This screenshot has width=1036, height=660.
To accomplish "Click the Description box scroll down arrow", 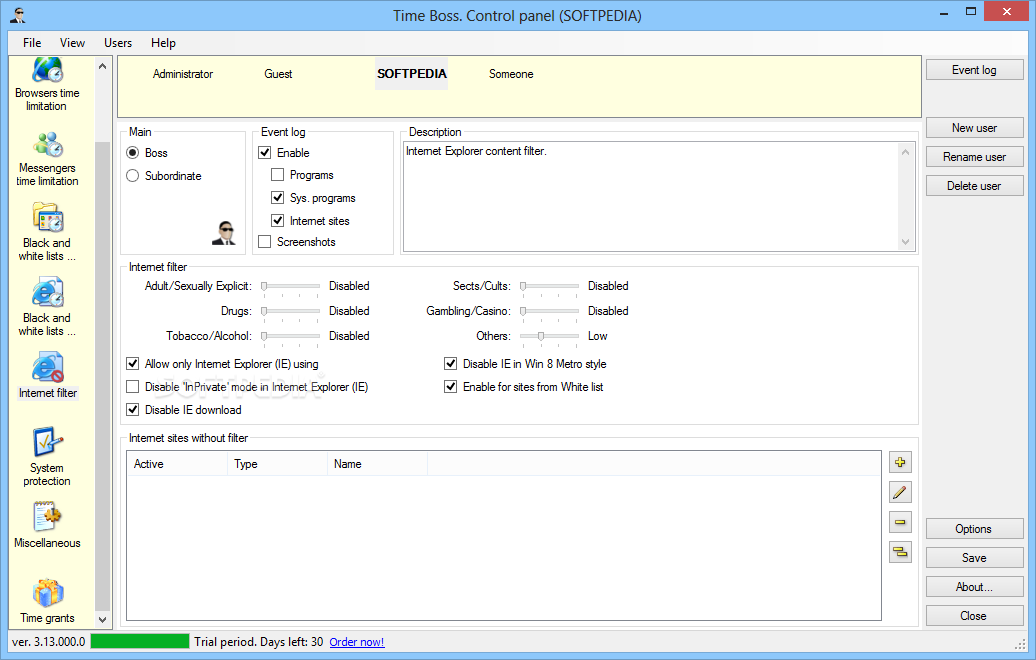I will pyautogui.click(x=906, y=242).
